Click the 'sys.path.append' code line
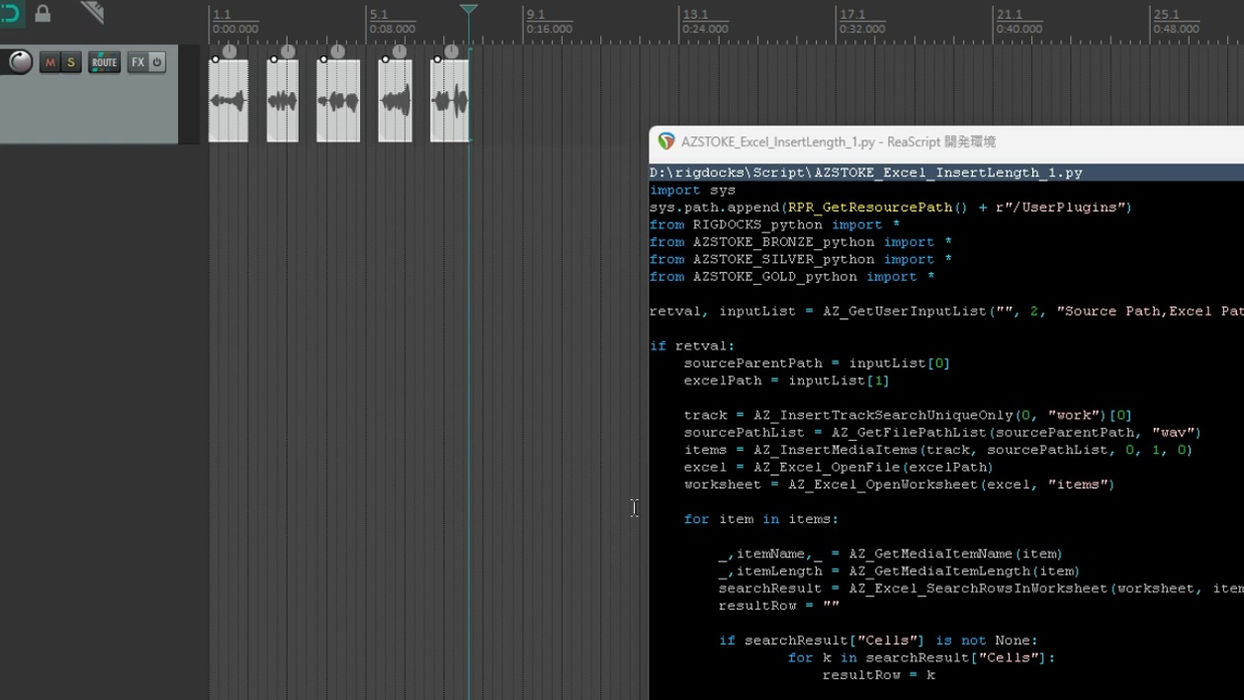 click(x=890, y=207)
